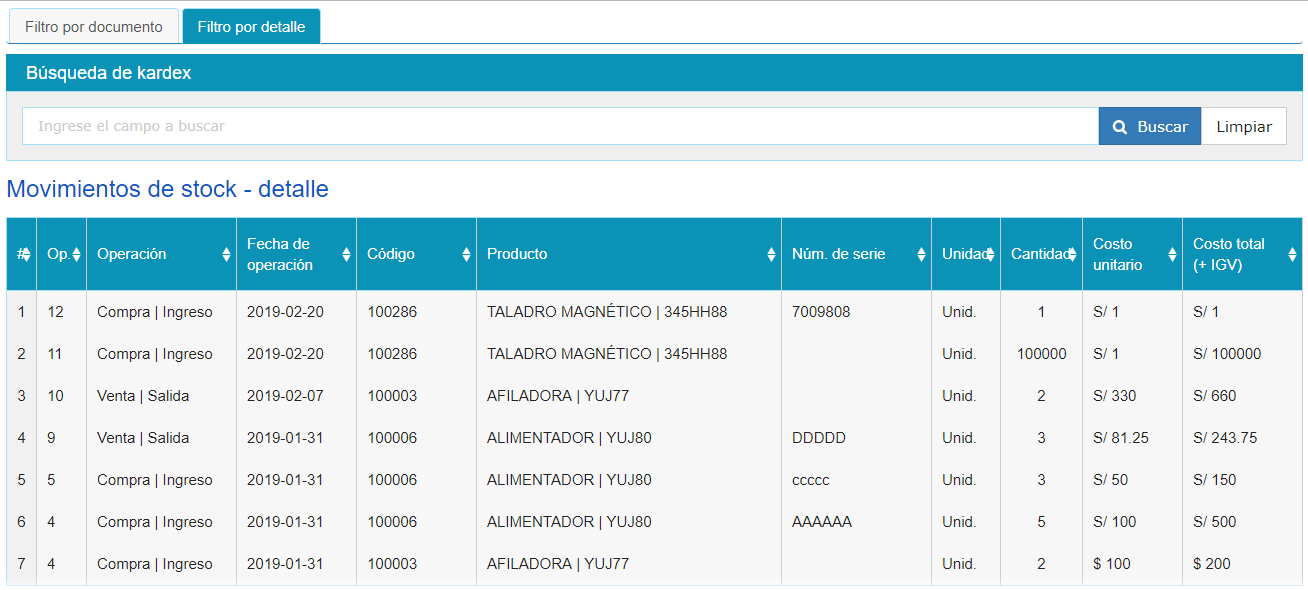Viewport: 1308px width, 590px height.
Task: Select the AFILADORA row dated 2019-02-07
Action: tap(557, 396)
